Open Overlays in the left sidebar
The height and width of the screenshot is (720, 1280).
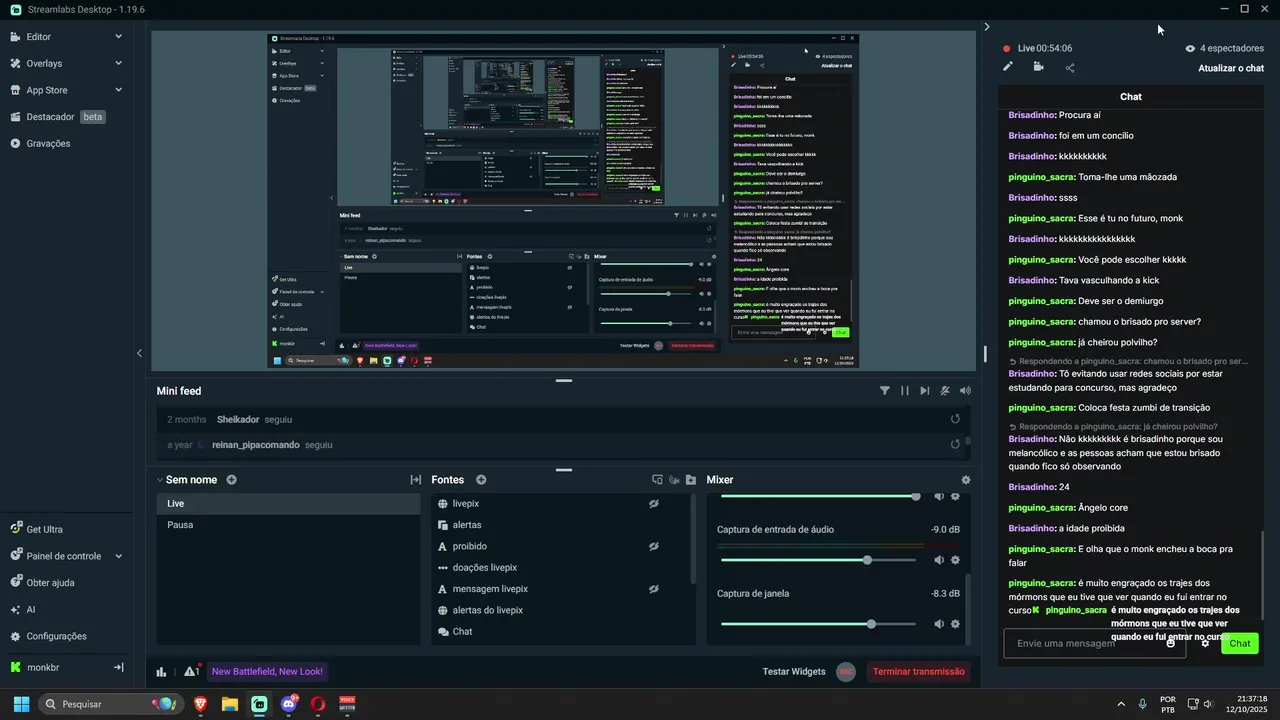coord(44,63)
